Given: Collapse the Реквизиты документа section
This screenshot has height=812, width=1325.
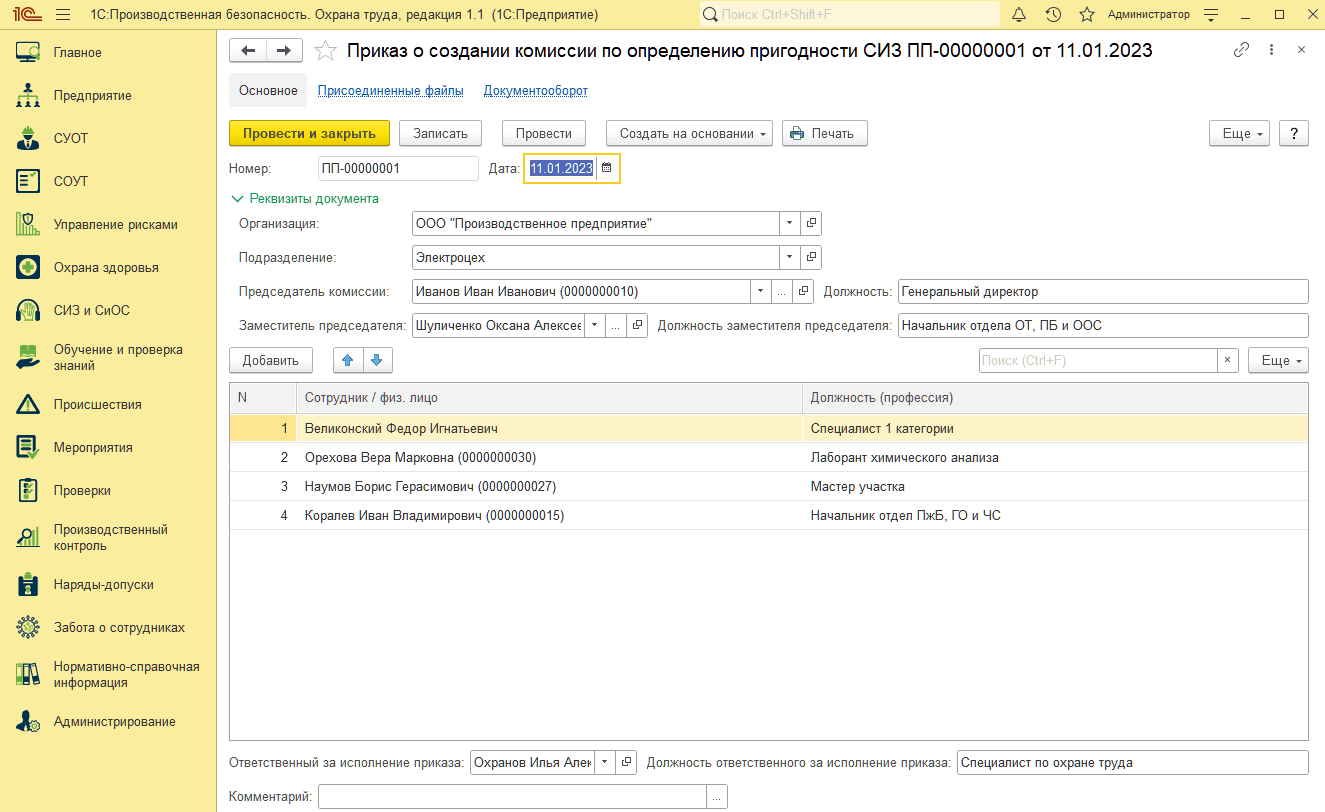Looking at the screenshot, I should point(238,198).
